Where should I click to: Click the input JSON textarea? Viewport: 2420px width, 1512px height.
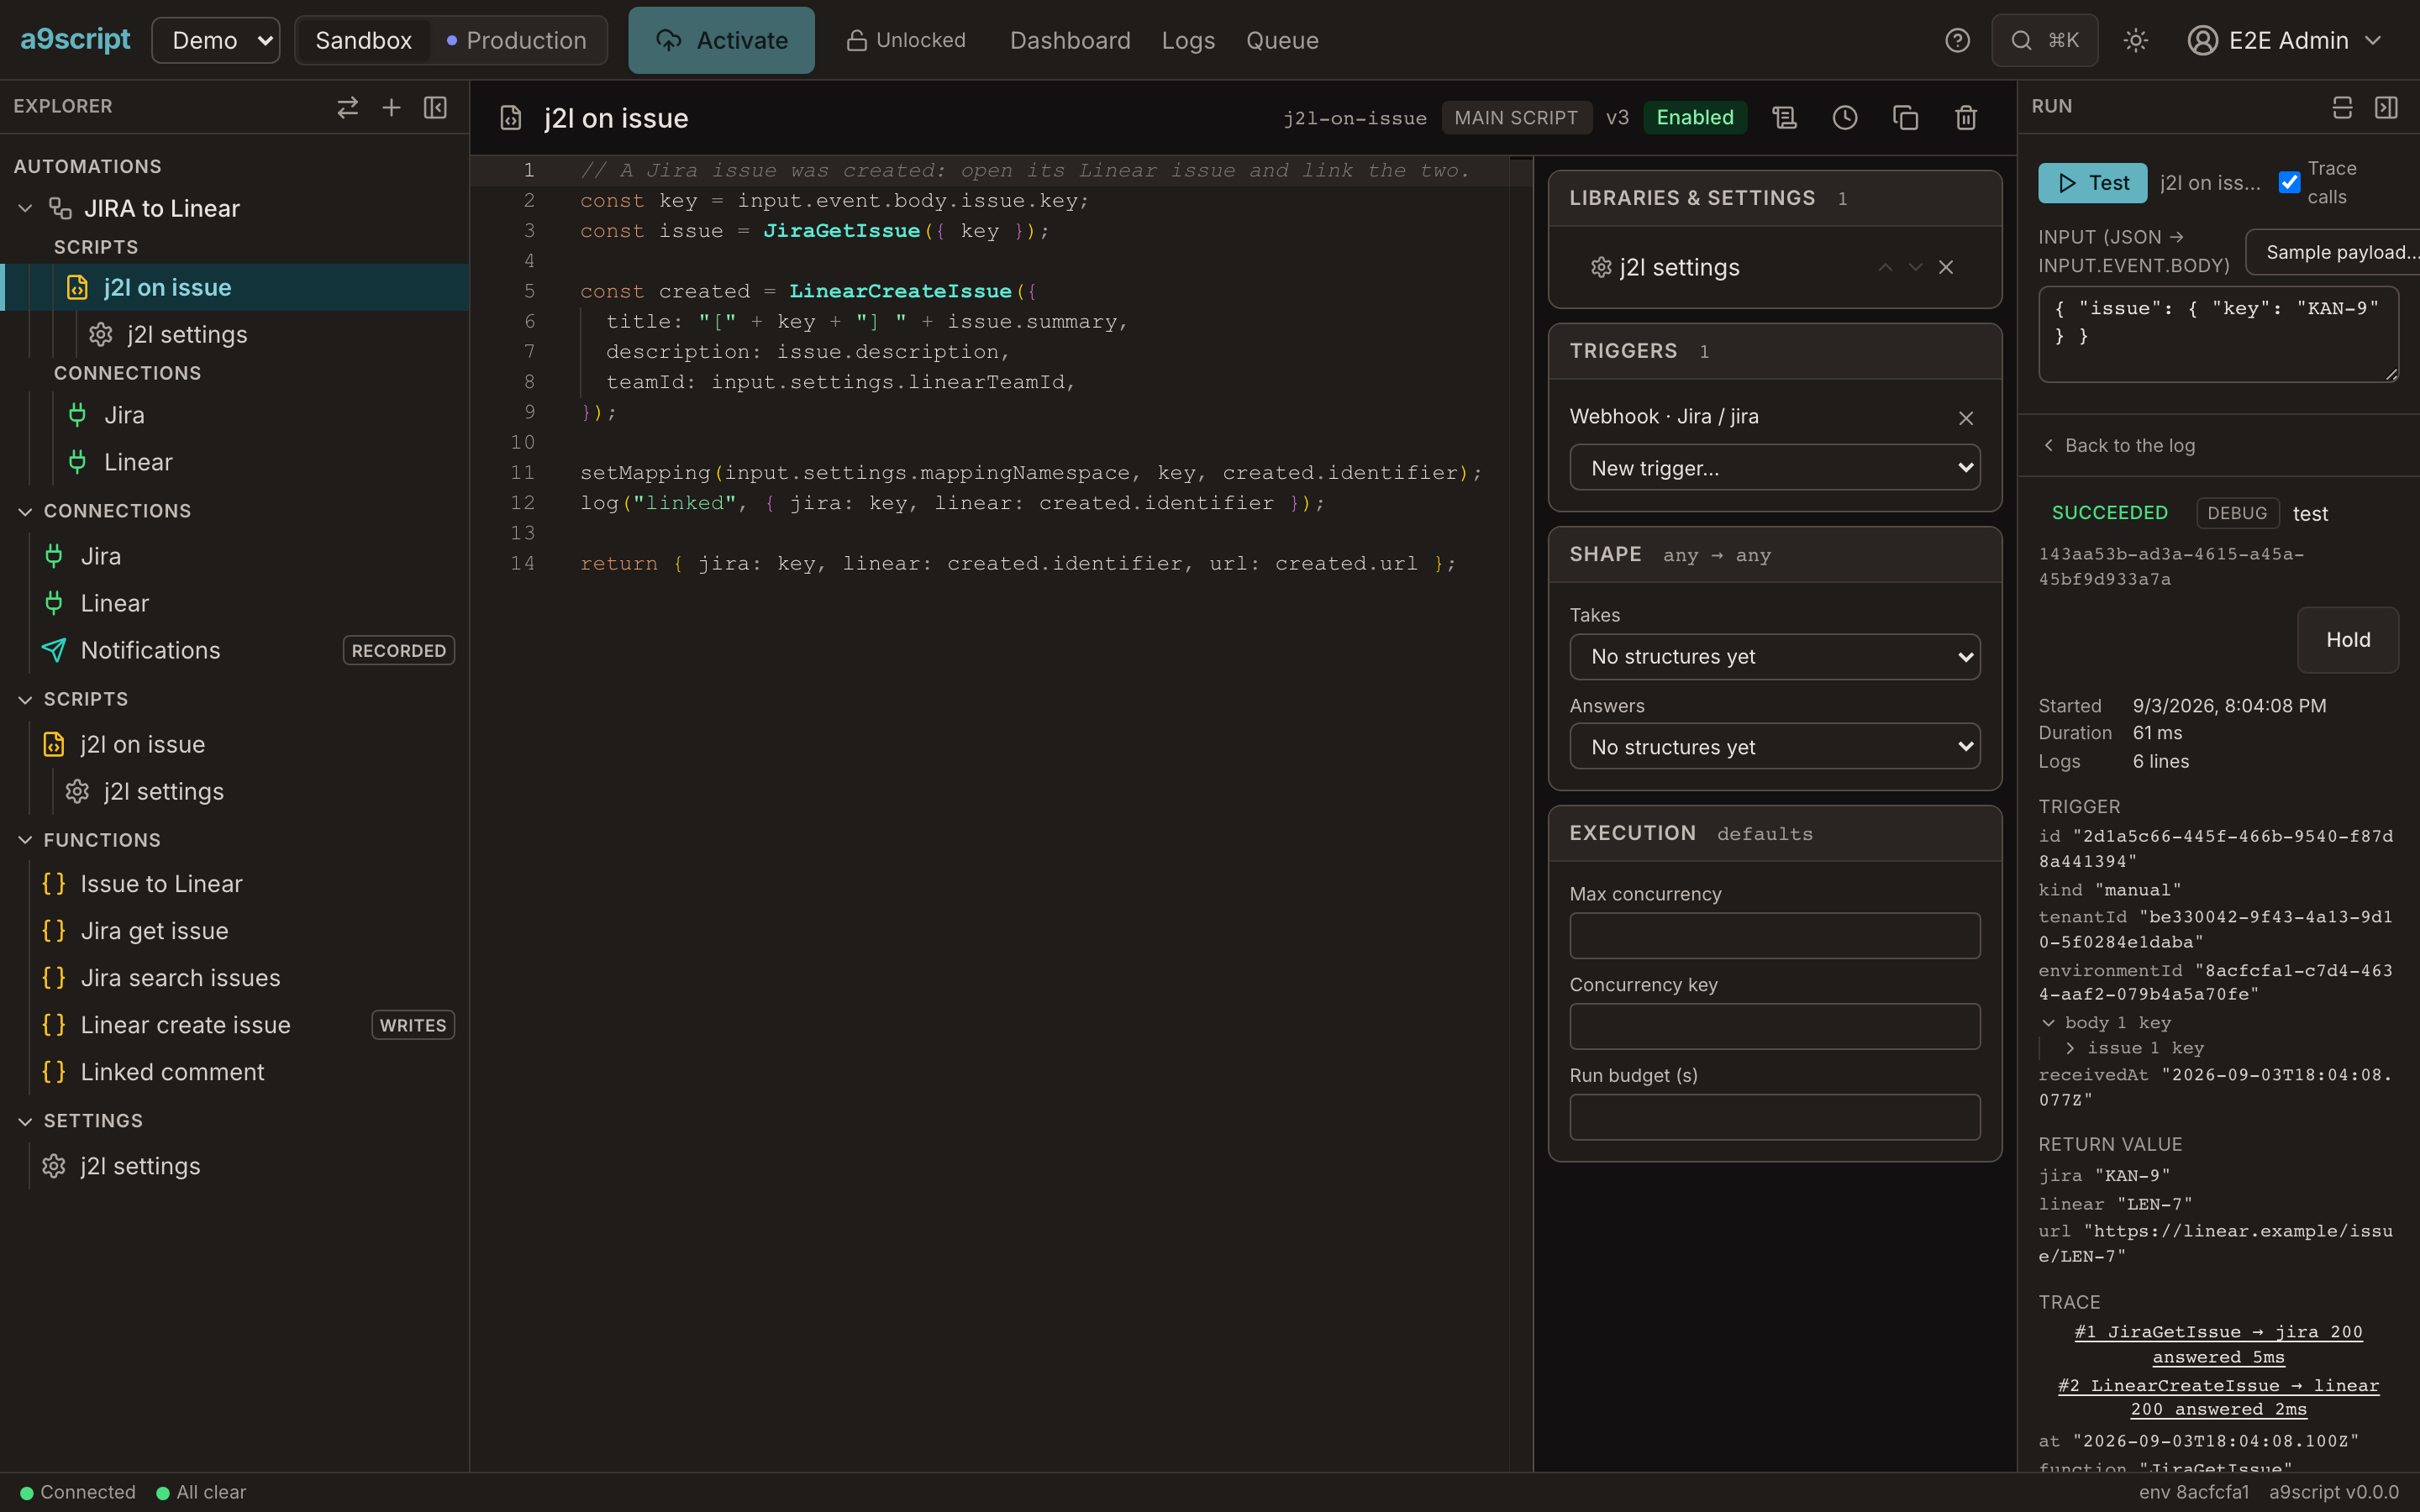2218,334
